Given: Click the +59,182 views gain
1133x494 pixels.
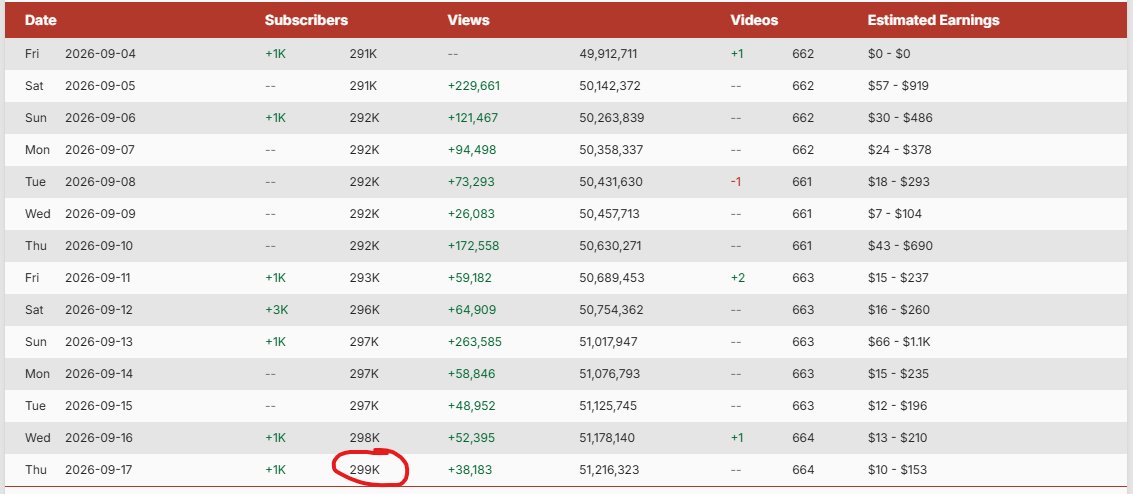Looking at the screenshot, I should point(470,278).
